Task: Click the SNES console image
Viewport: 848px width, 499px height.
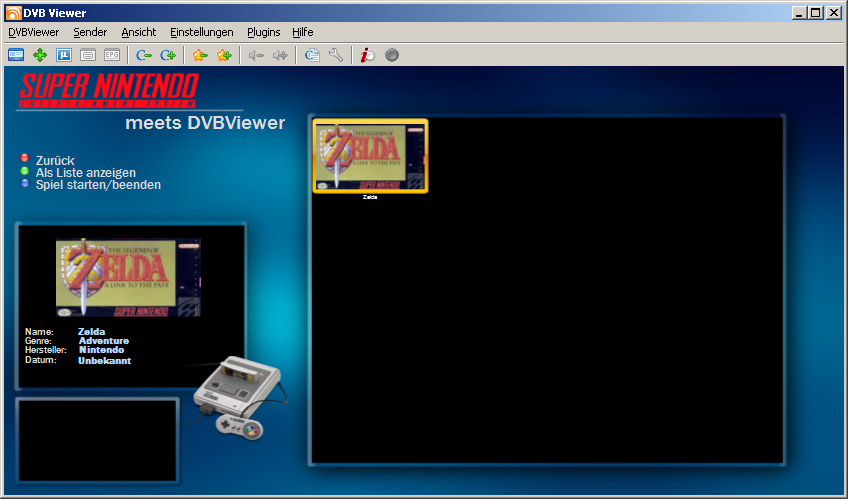Action: [239, 396]
